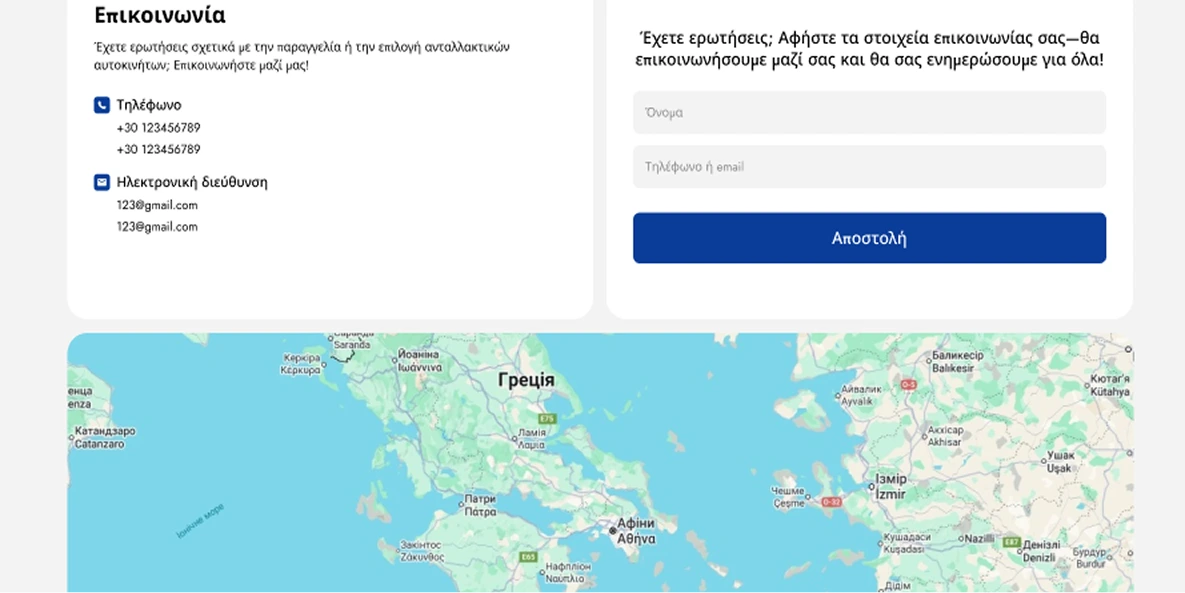Click the E87 highway shield near Denizli
This screenshot has width=1185, height=593.
[1012, 542]
